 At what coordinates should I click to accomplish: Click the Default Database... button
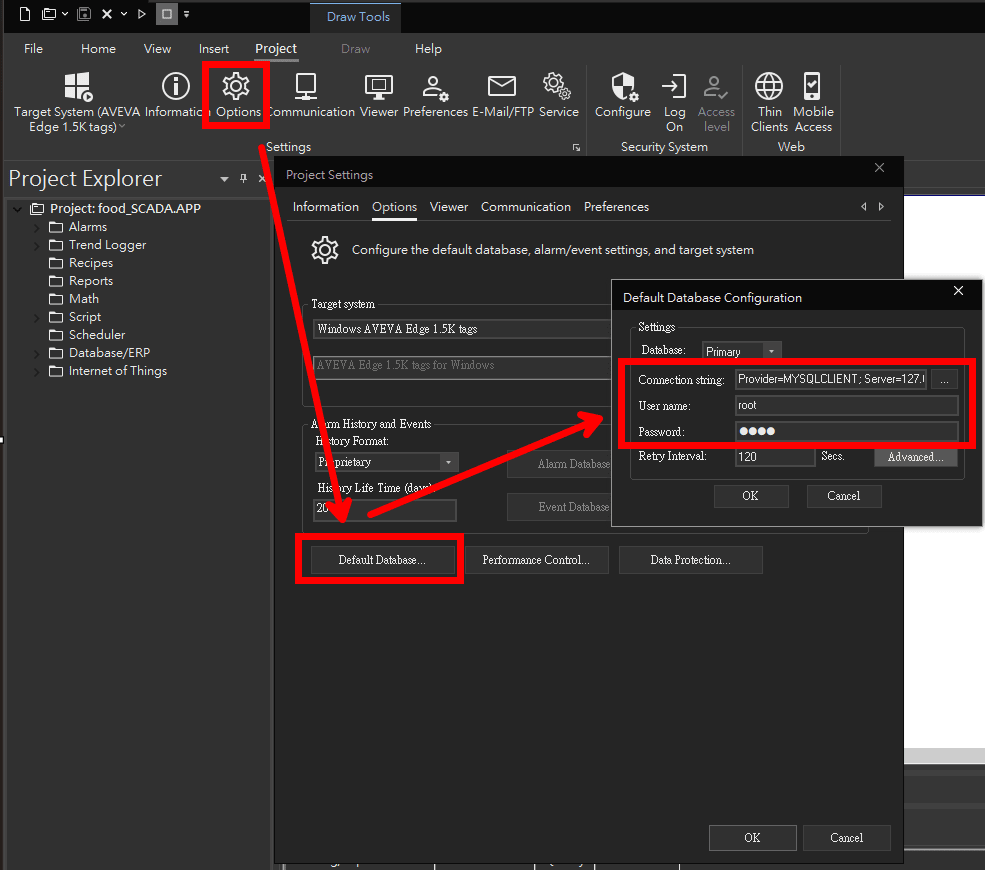coord(382,560)
